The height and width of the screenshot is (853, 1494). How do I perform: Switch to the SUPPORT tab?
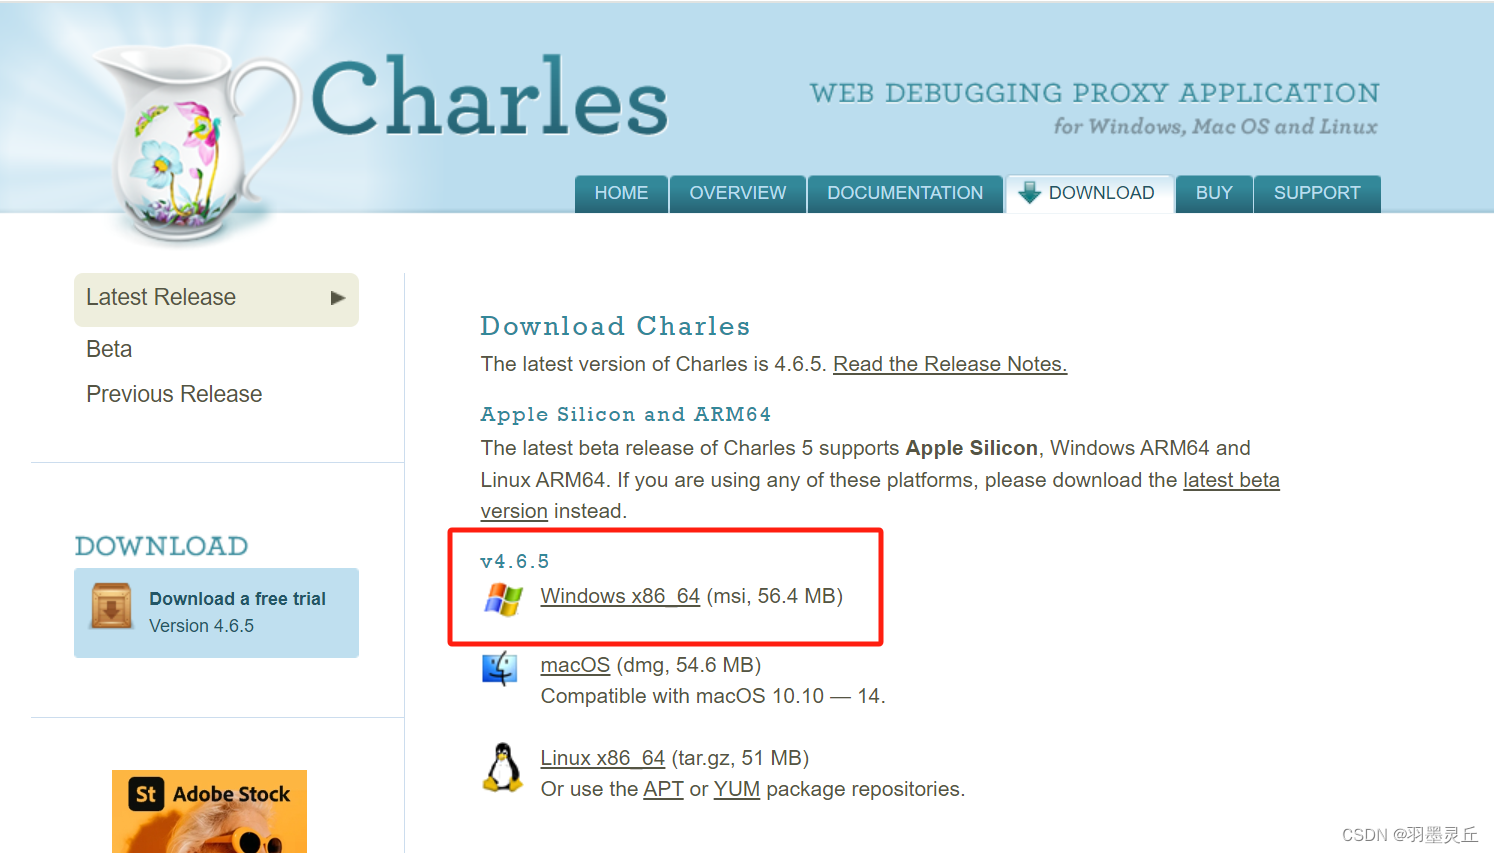(1317, 193)
